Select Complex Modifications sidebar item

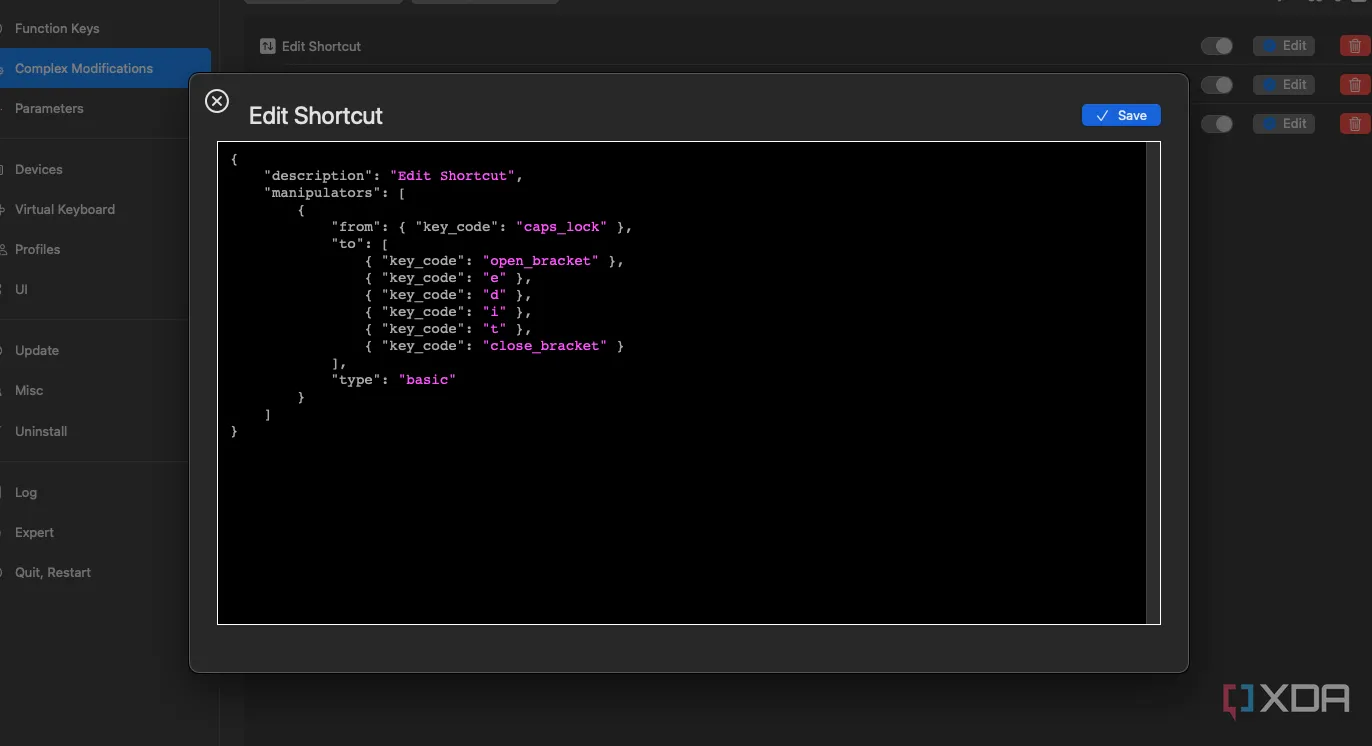pos(84,68)
